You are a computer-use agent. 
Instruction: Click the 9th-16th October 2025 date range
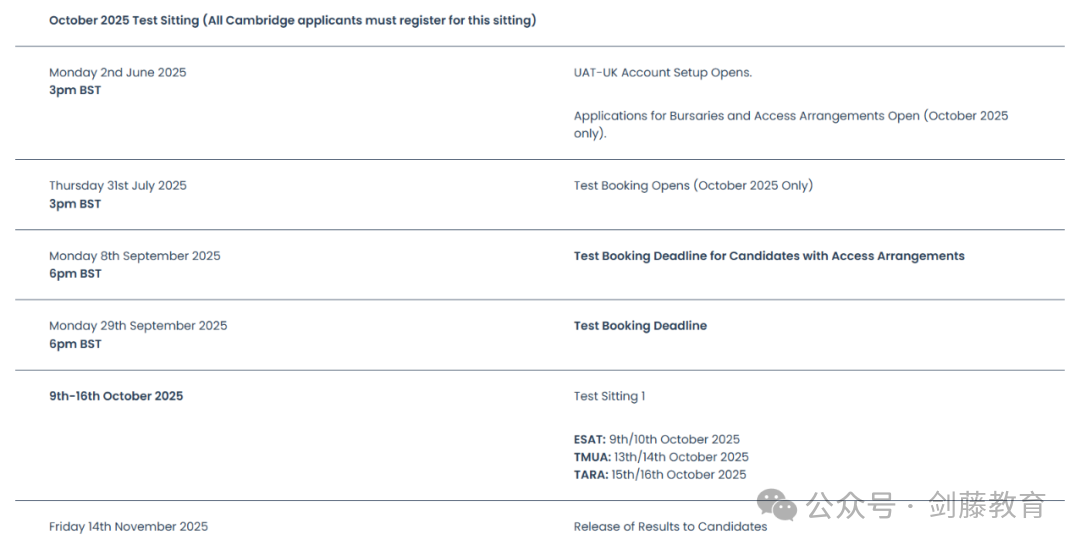pos(116,396)
